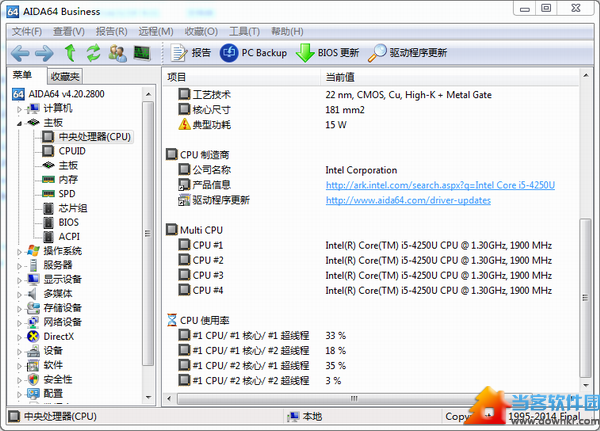Click the green refresh arrows icon
This screenshot has width=600, height=431.
point(93,53)
